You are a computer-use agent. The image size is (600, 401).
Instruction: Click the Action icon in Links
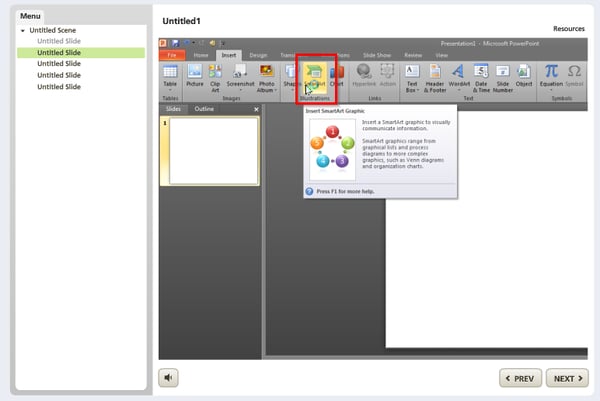[387, 72]
